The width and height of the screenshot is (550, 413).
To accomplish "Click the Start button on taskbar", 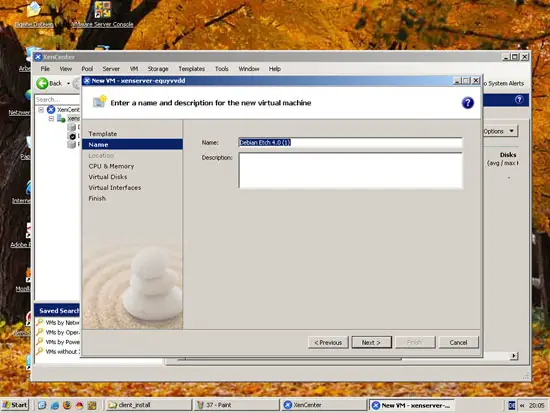I will pos(15,405).
